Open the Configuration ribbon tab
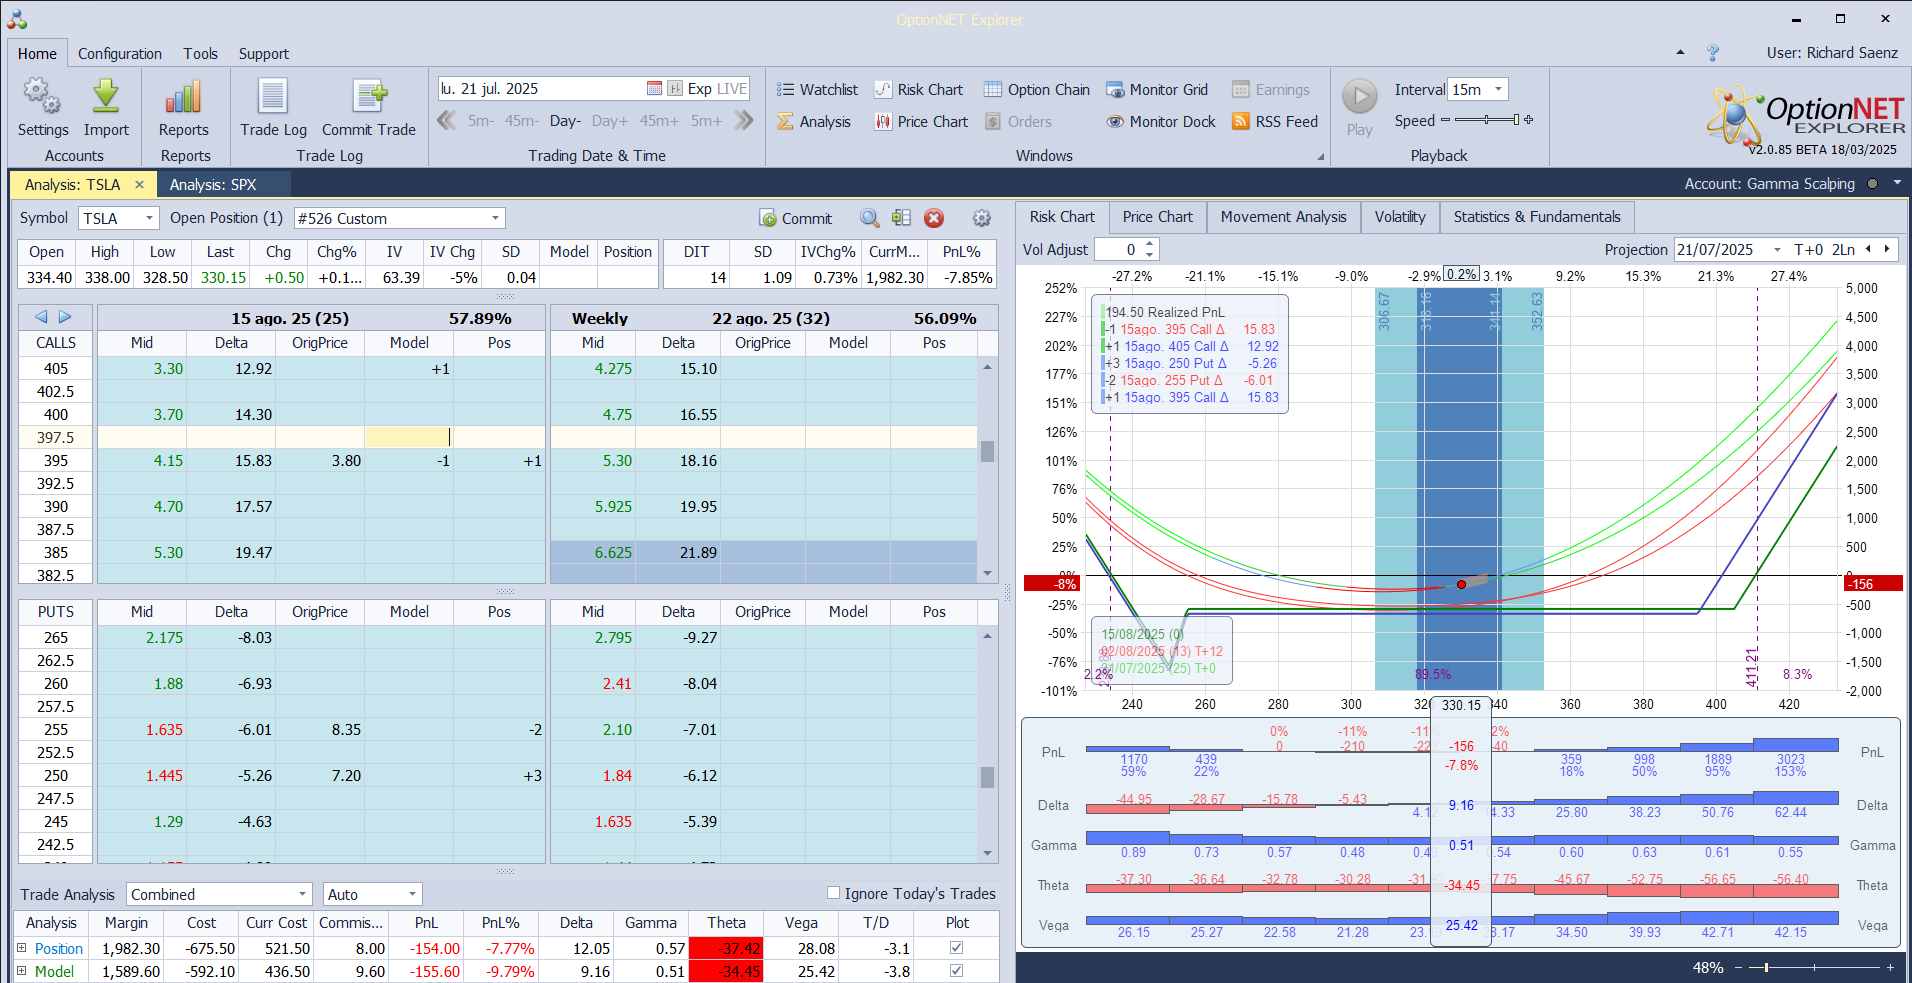1912x983 pixels. coord(120,54)
